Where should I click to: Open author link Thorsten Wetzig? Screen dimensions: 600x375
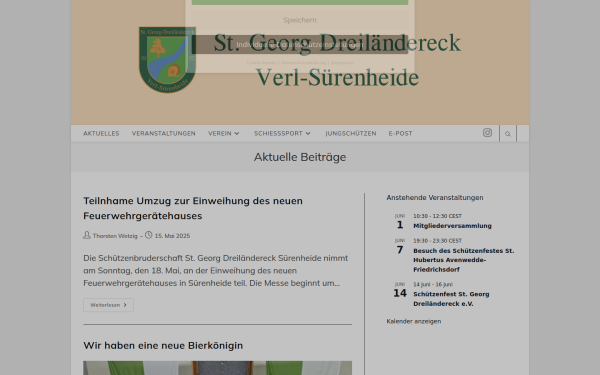click(x=115, y=236)
